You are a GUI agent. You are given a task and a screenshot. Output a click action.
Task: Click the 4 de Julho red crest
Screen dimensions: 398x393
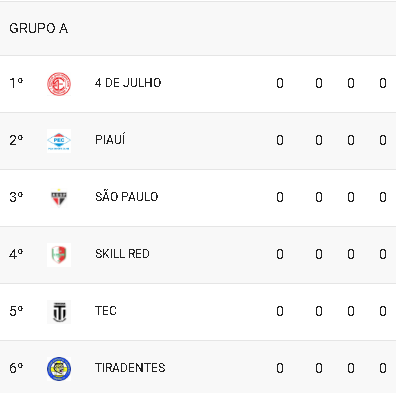click(59, 84)
